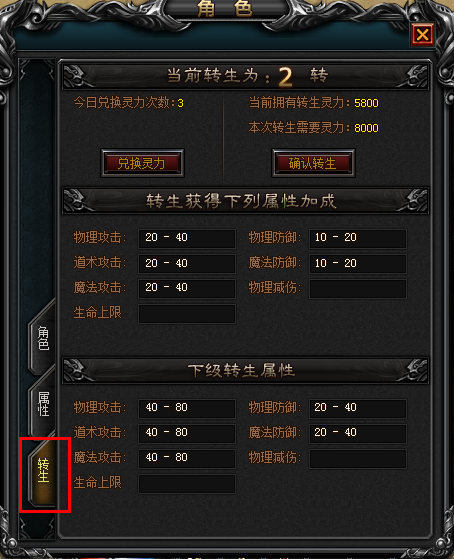Close the 角色 window with the X icon

(423, 35)
